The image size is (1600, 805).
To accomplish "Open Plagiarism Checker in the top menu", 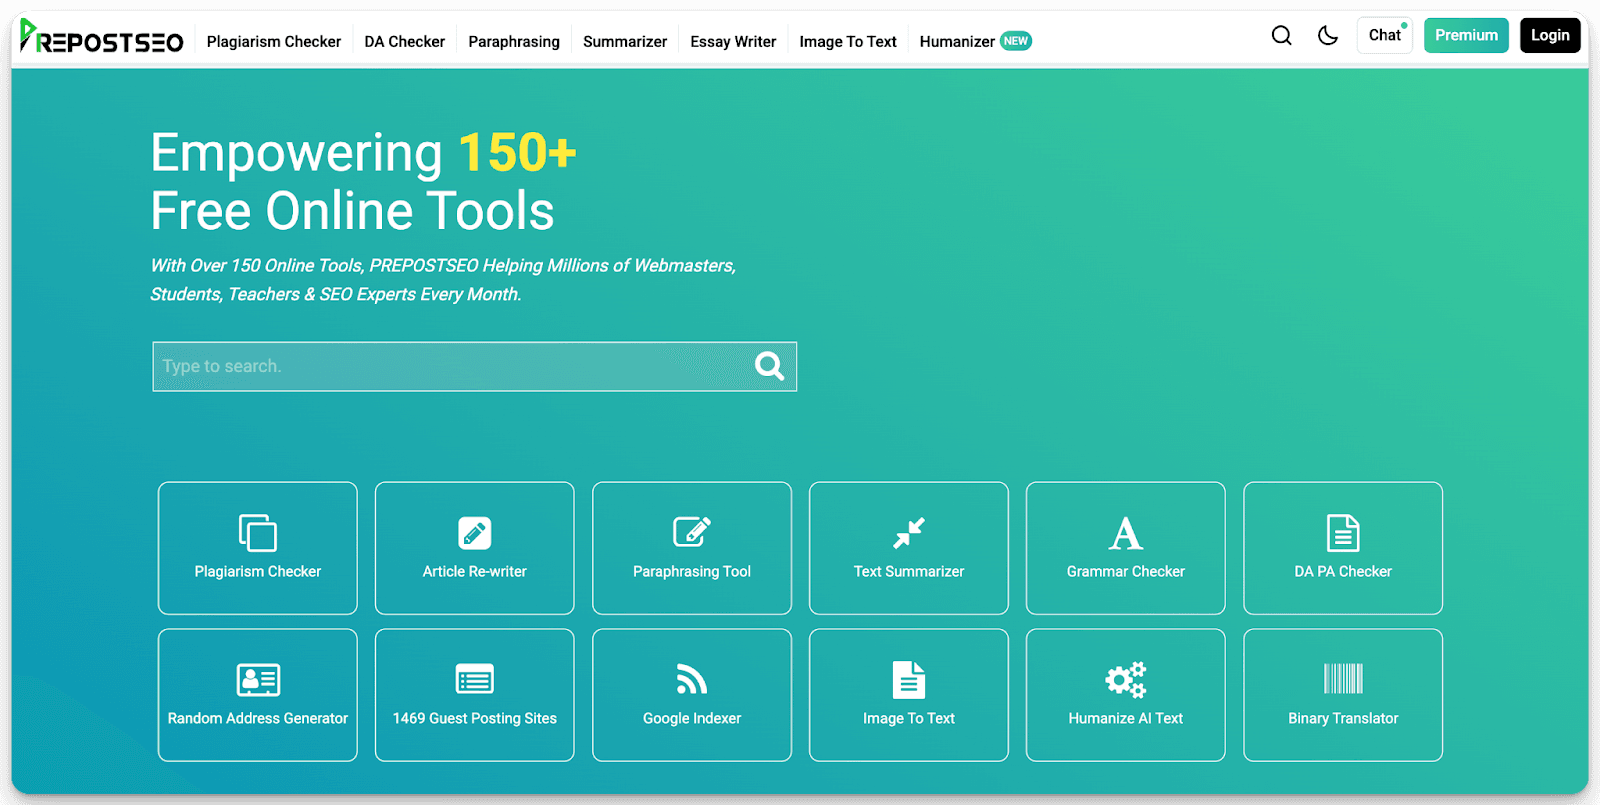I will tap(274, 41).
